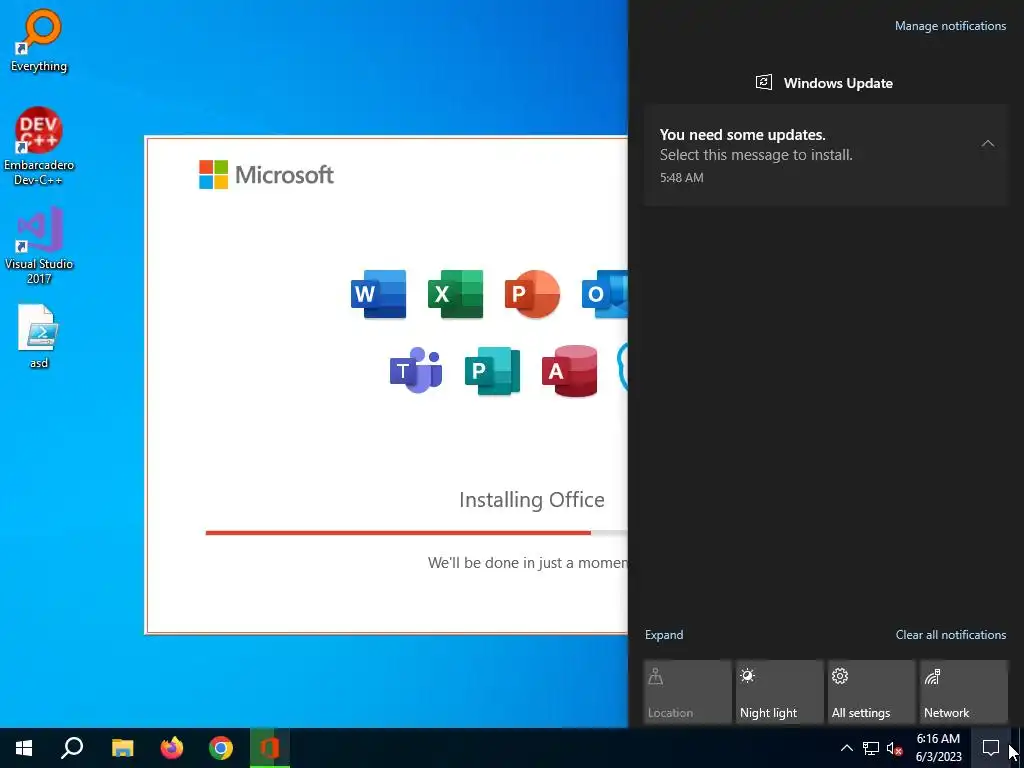Open the Network quick action

(x=964, y=692)
